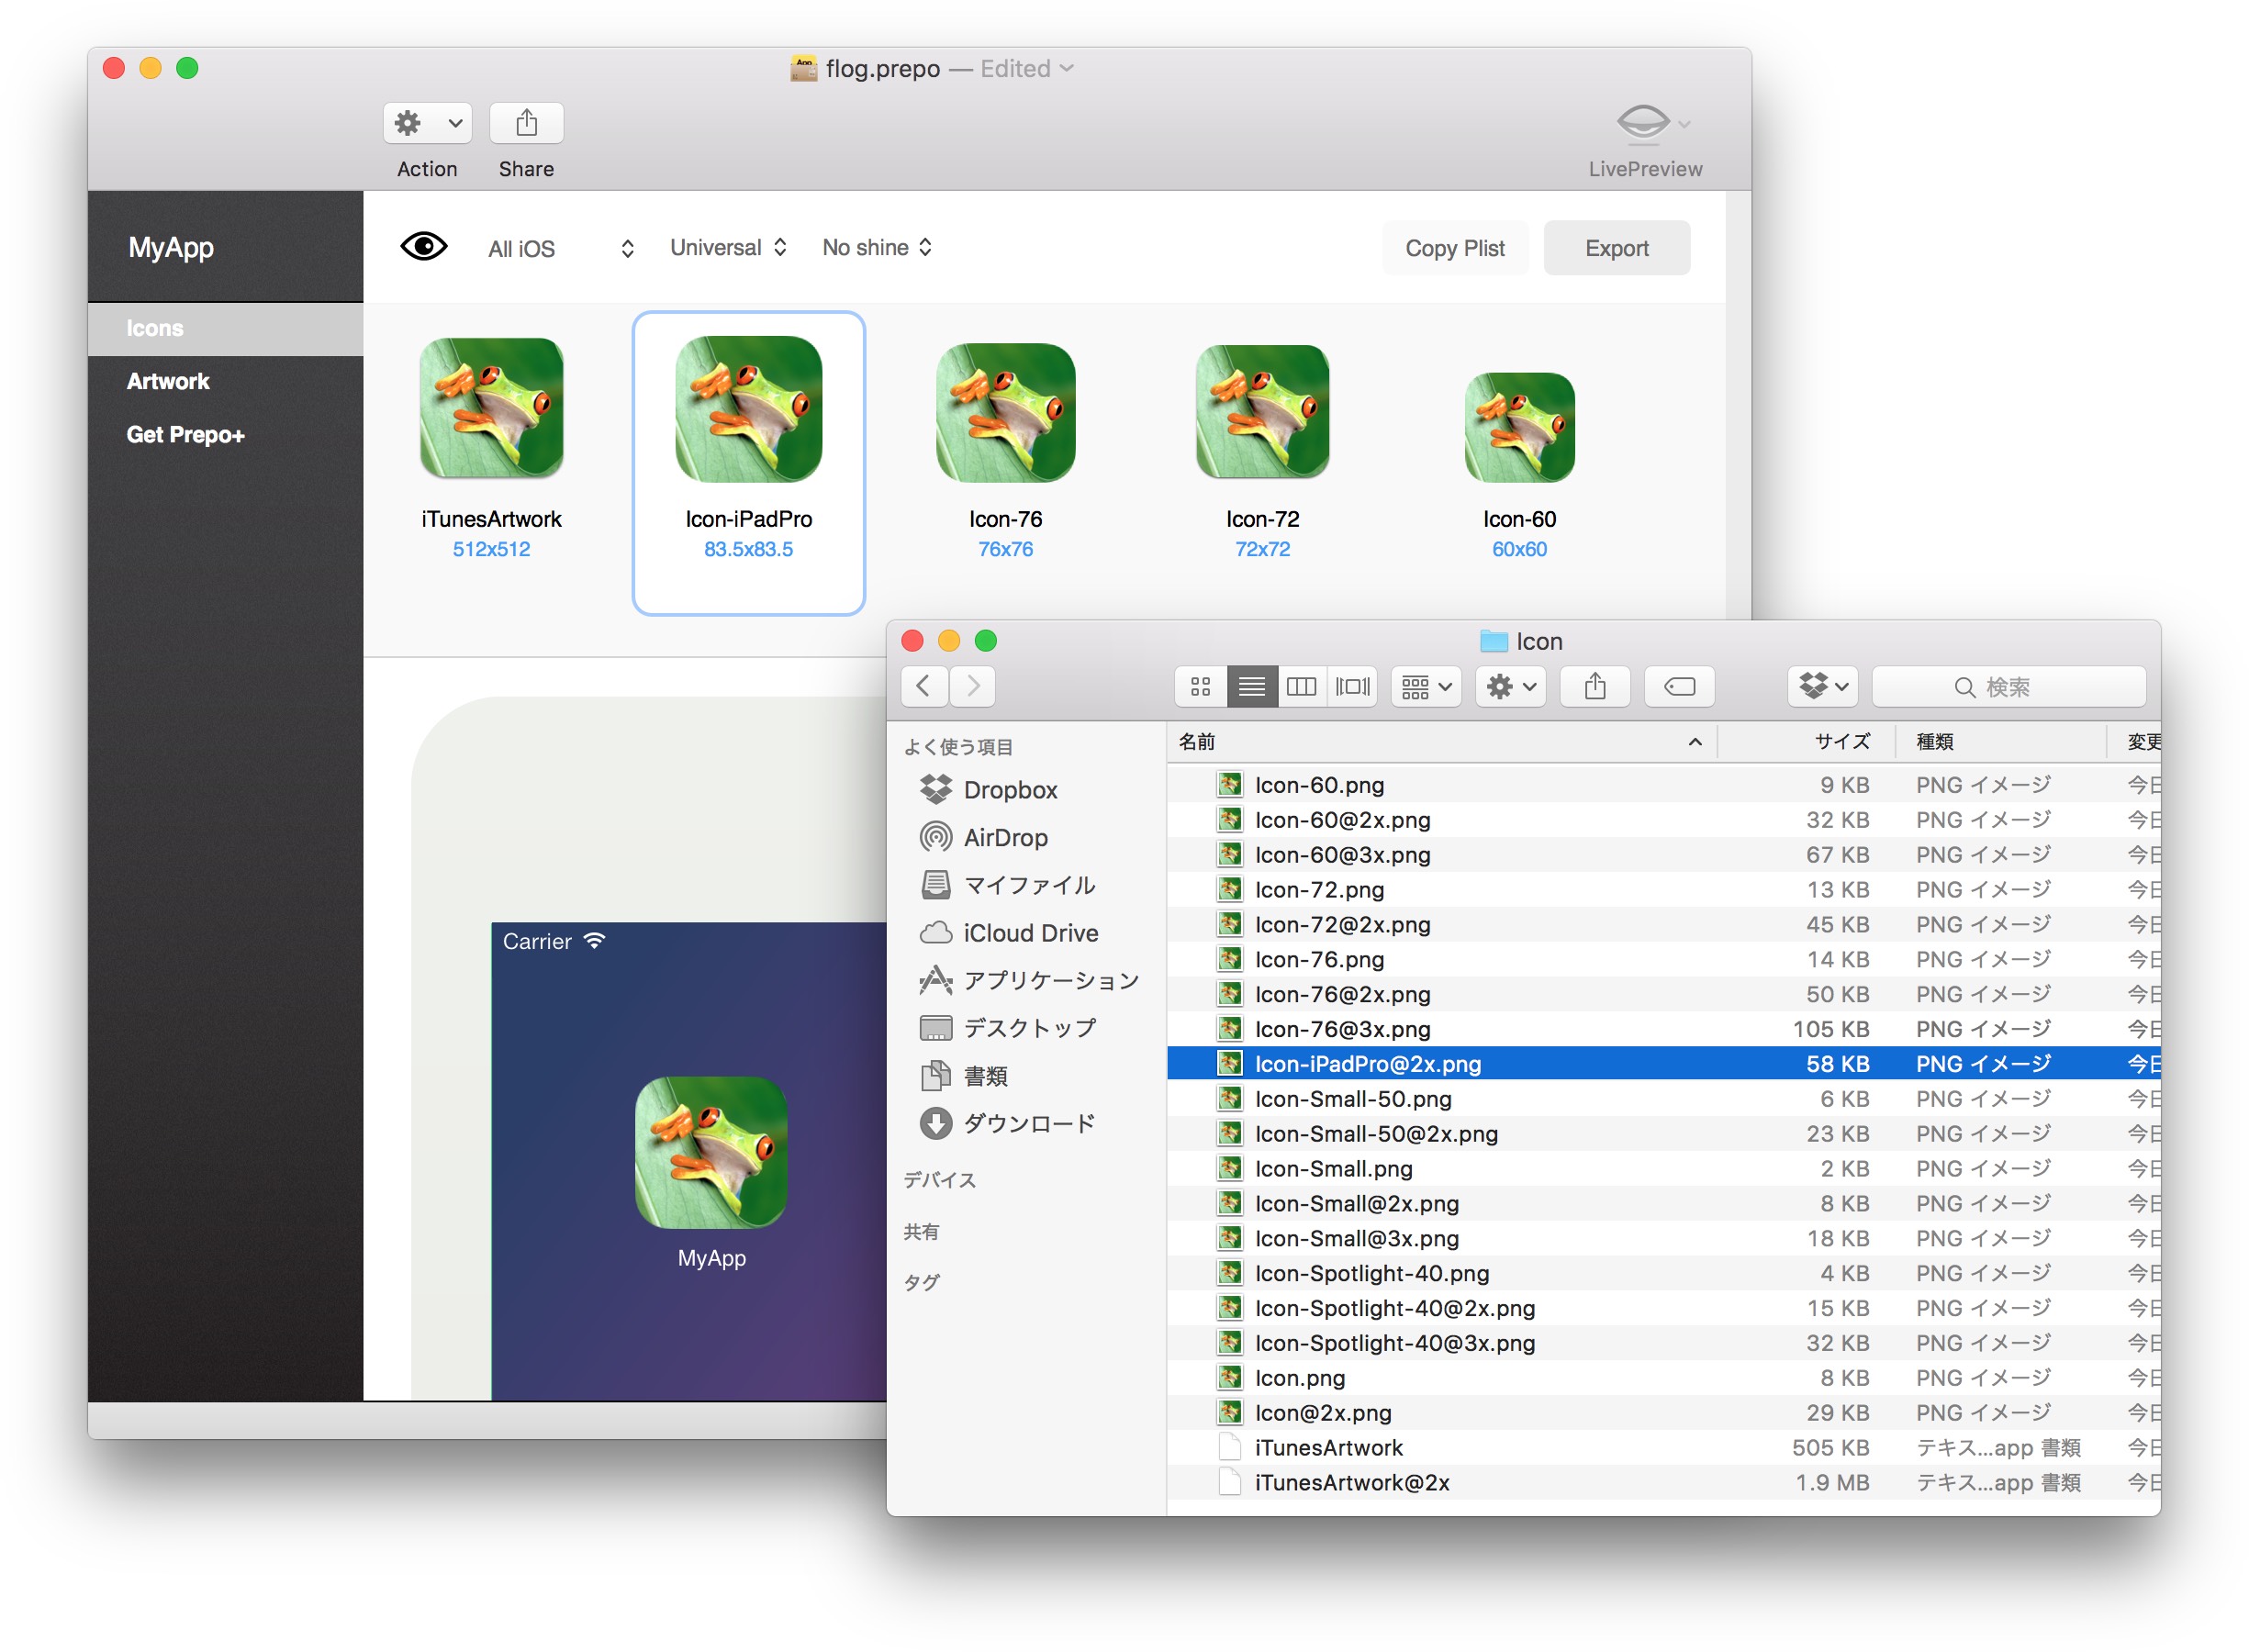Switch Finder to Cover Flow view

click(x=1352, y=686)
